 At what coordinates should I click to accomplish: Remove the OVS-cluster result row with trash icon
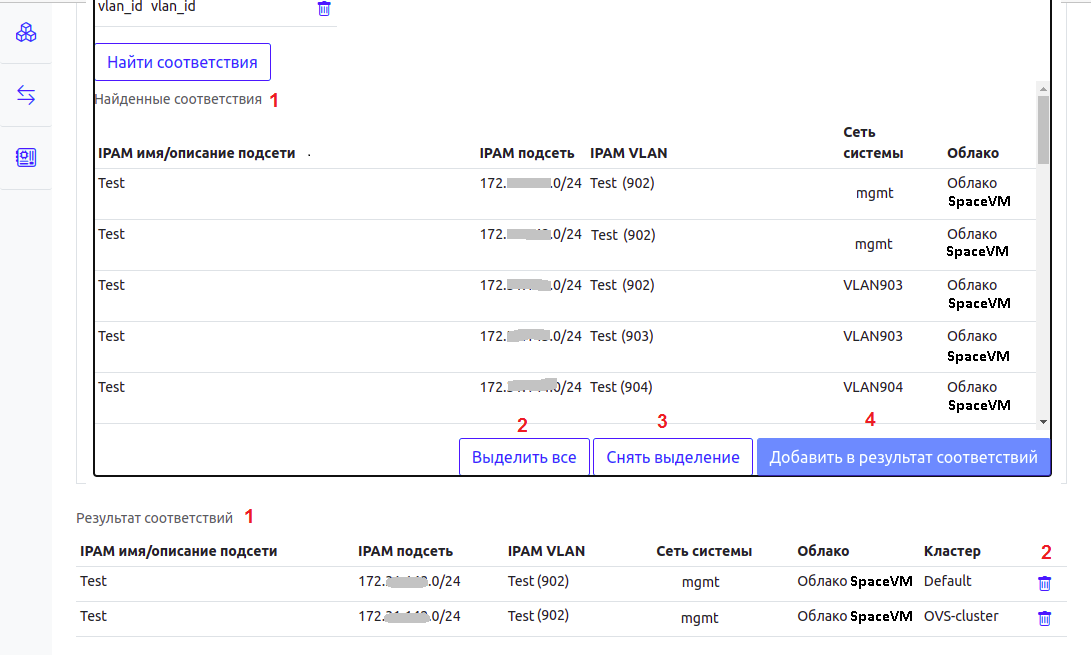tap(1044, 618)
